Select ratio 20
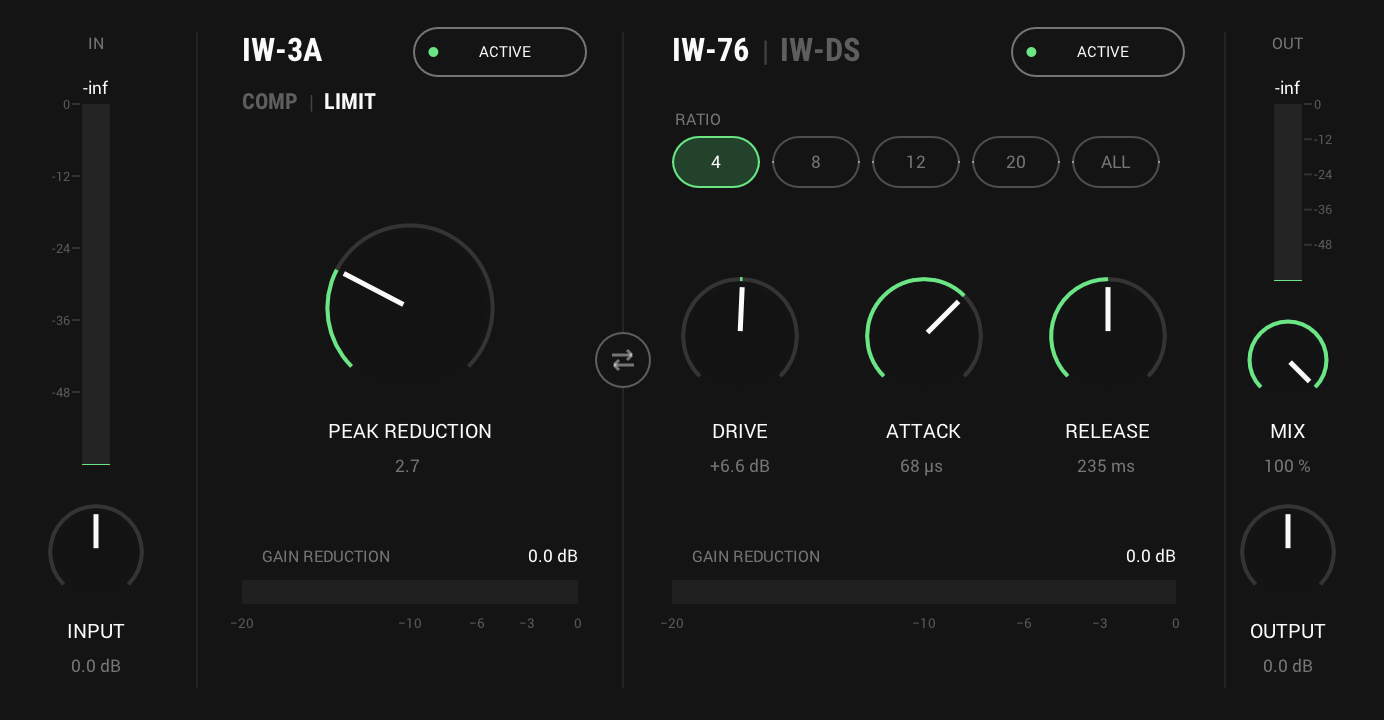 click(x=1016, y=162)
